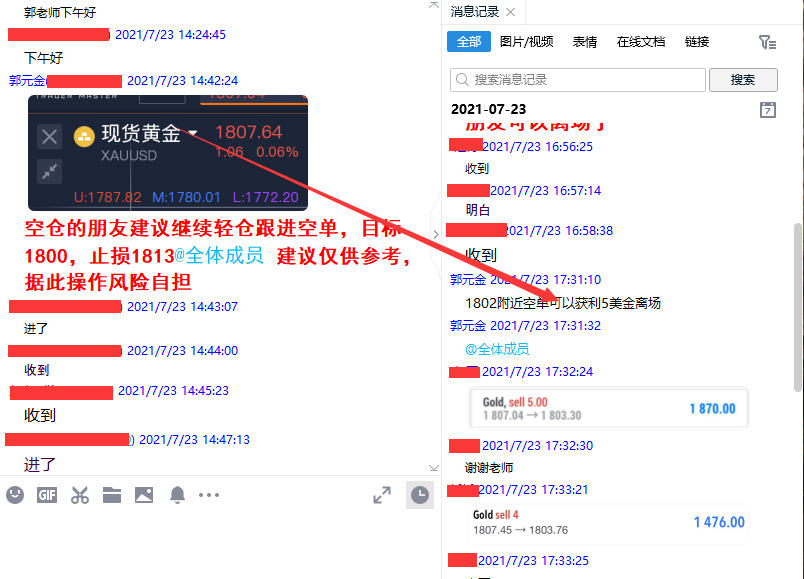Click the 2021-07-23 date header
Screen dimensions: 804x579
click(x=489, y=109)
